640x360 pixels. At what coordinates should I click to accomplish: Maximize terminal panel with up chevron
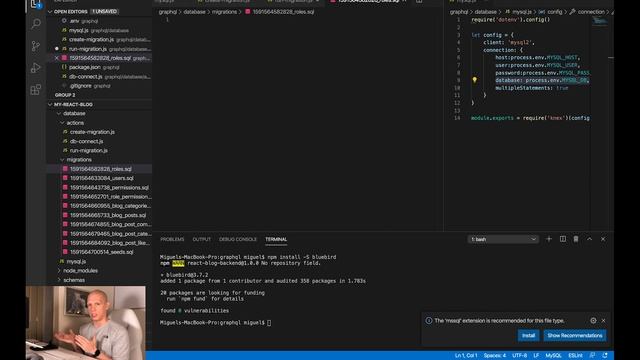(x=589, y=239)
